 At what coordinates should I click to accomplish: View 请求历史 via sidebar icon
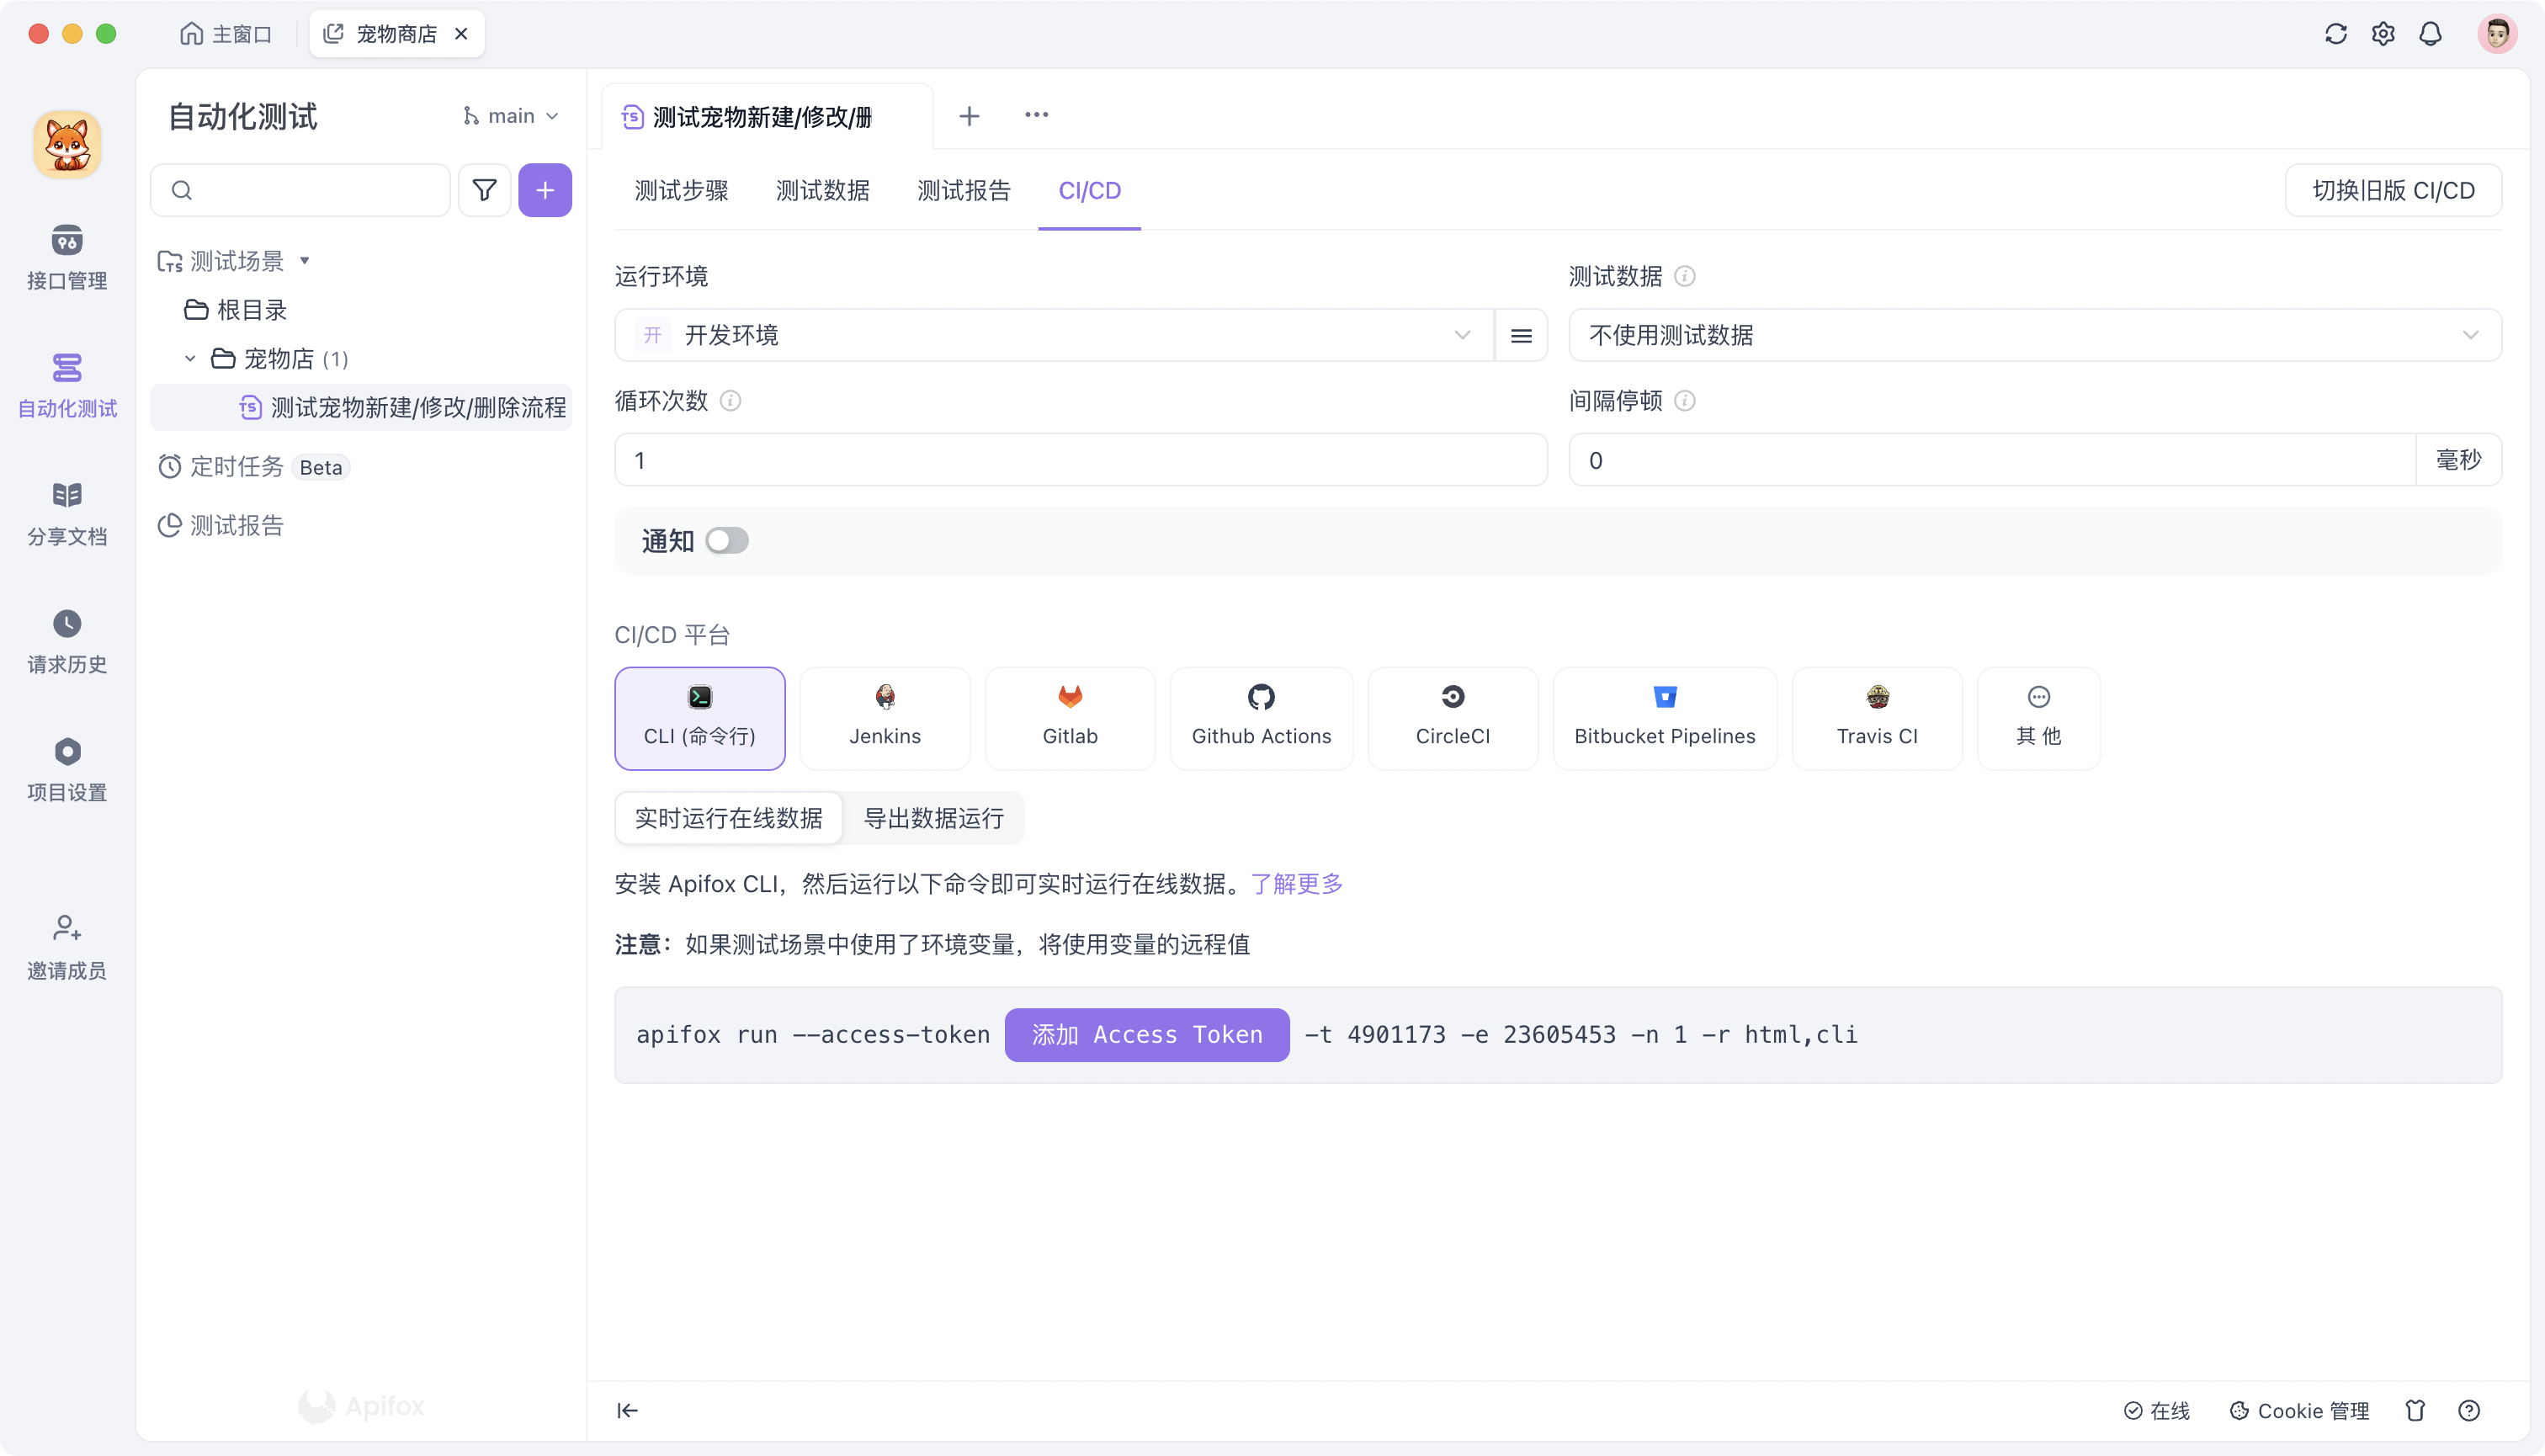pos(66,640)
